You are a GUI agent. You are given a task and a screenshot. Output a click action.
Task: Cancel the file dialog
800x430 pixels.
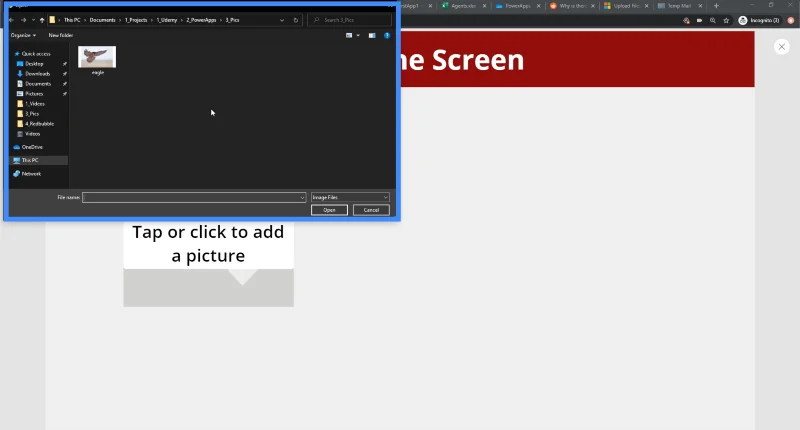(371, 210)
